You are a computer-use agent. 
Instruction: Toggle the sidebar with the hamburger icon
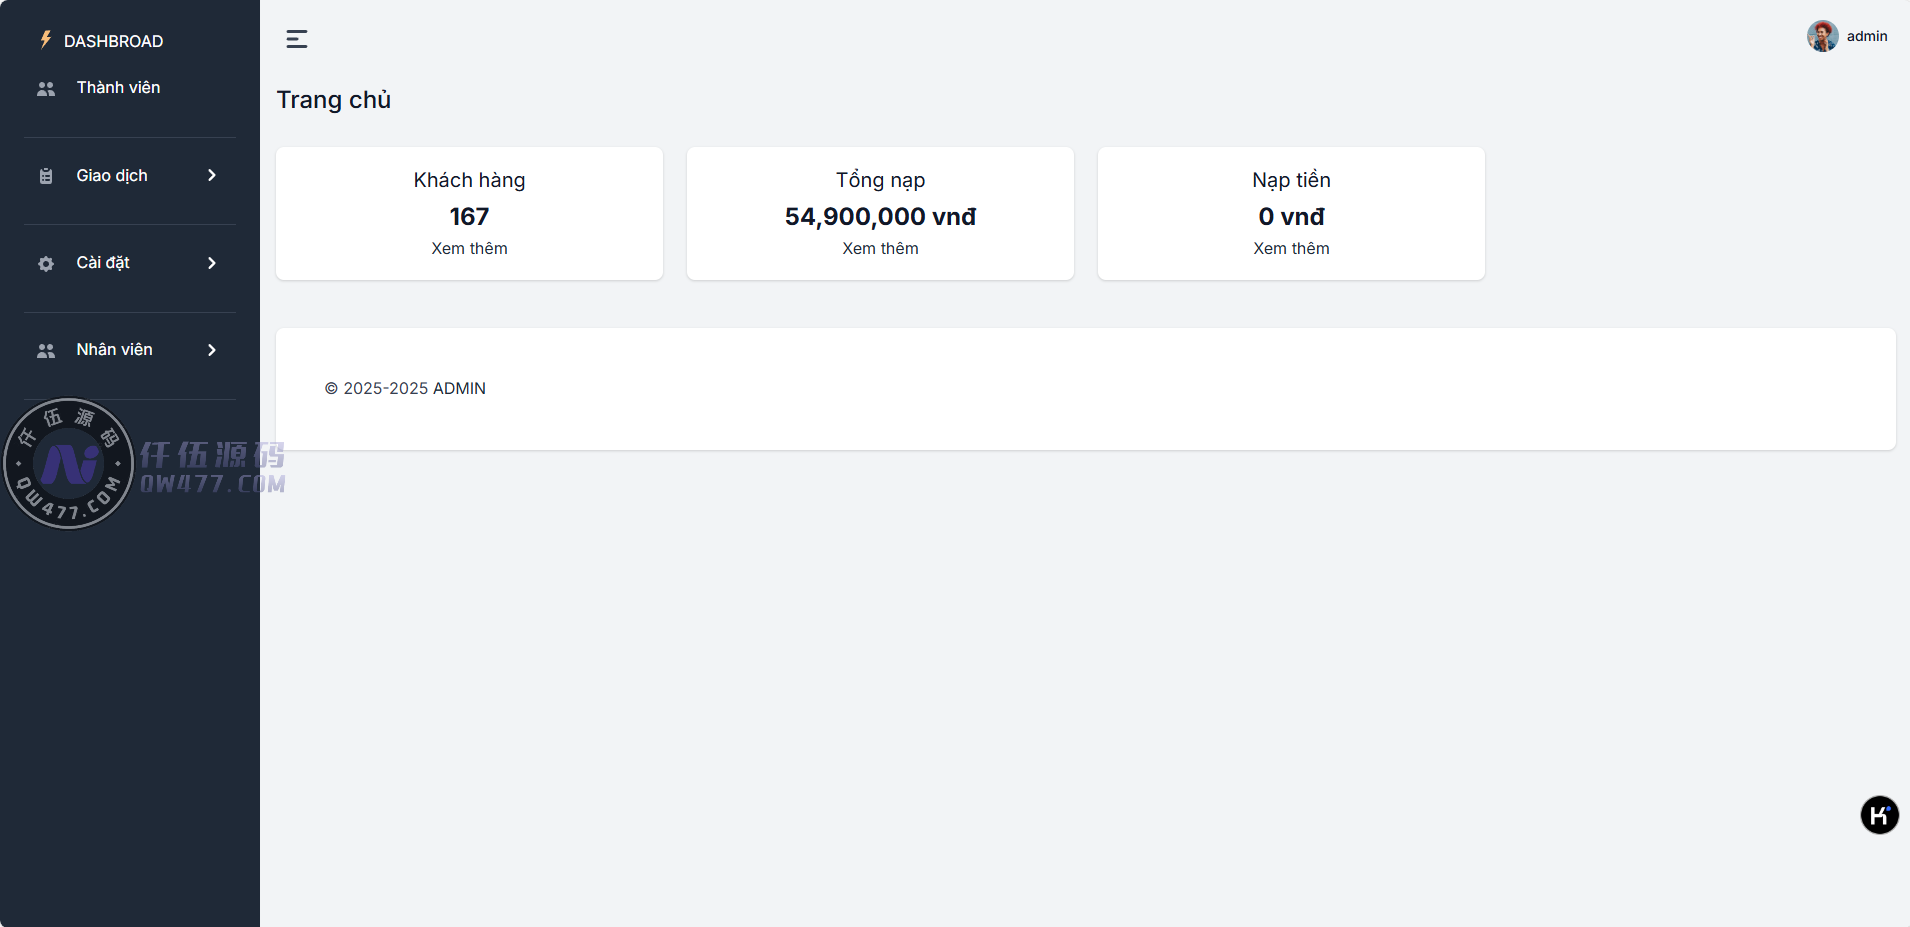click(x=297, y=39)
